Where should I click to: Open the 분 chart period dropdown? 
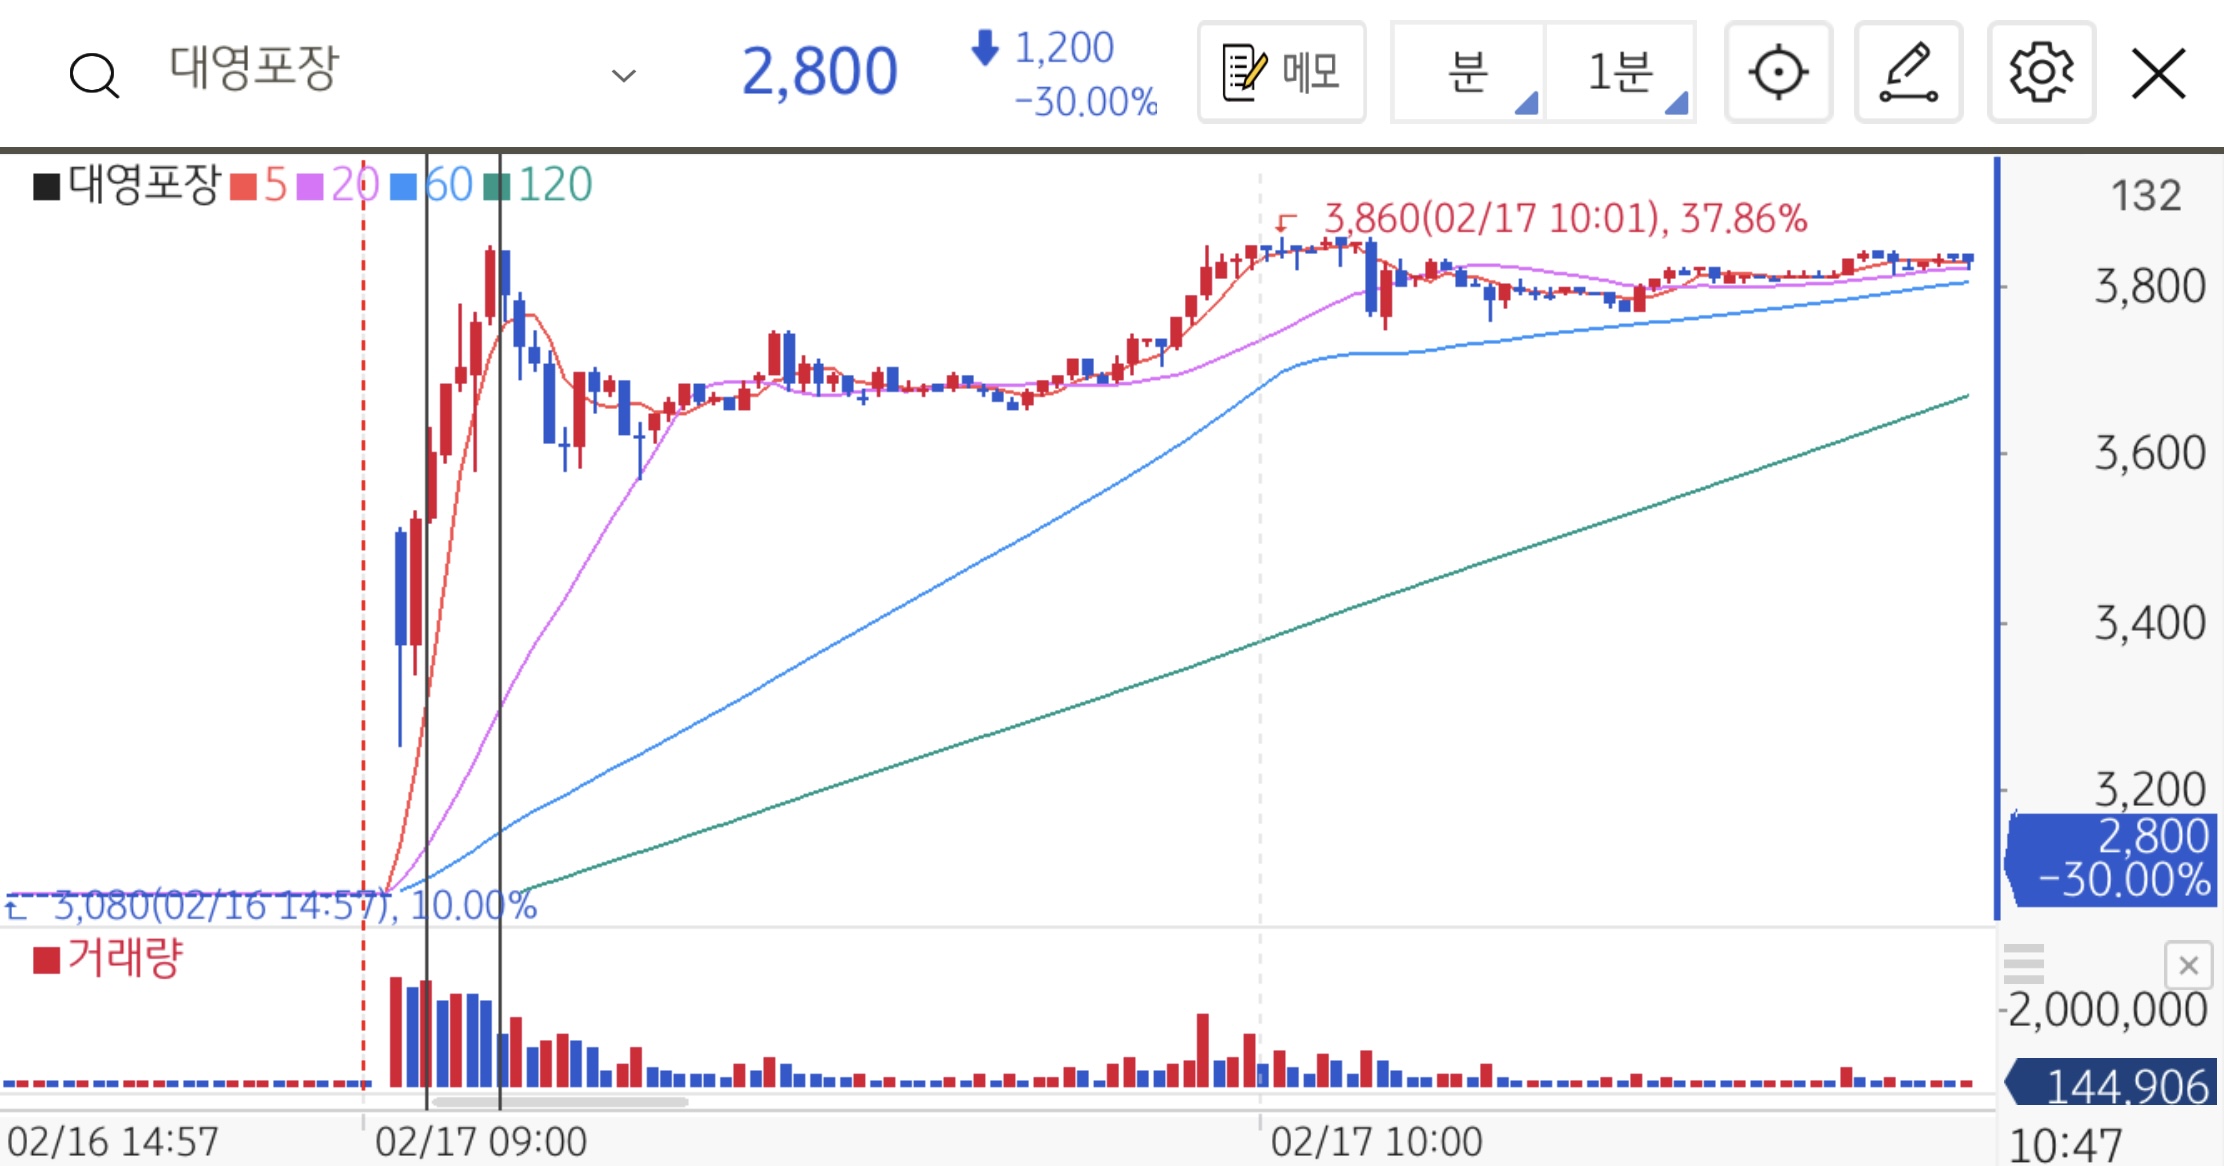tap(1468, 72)
